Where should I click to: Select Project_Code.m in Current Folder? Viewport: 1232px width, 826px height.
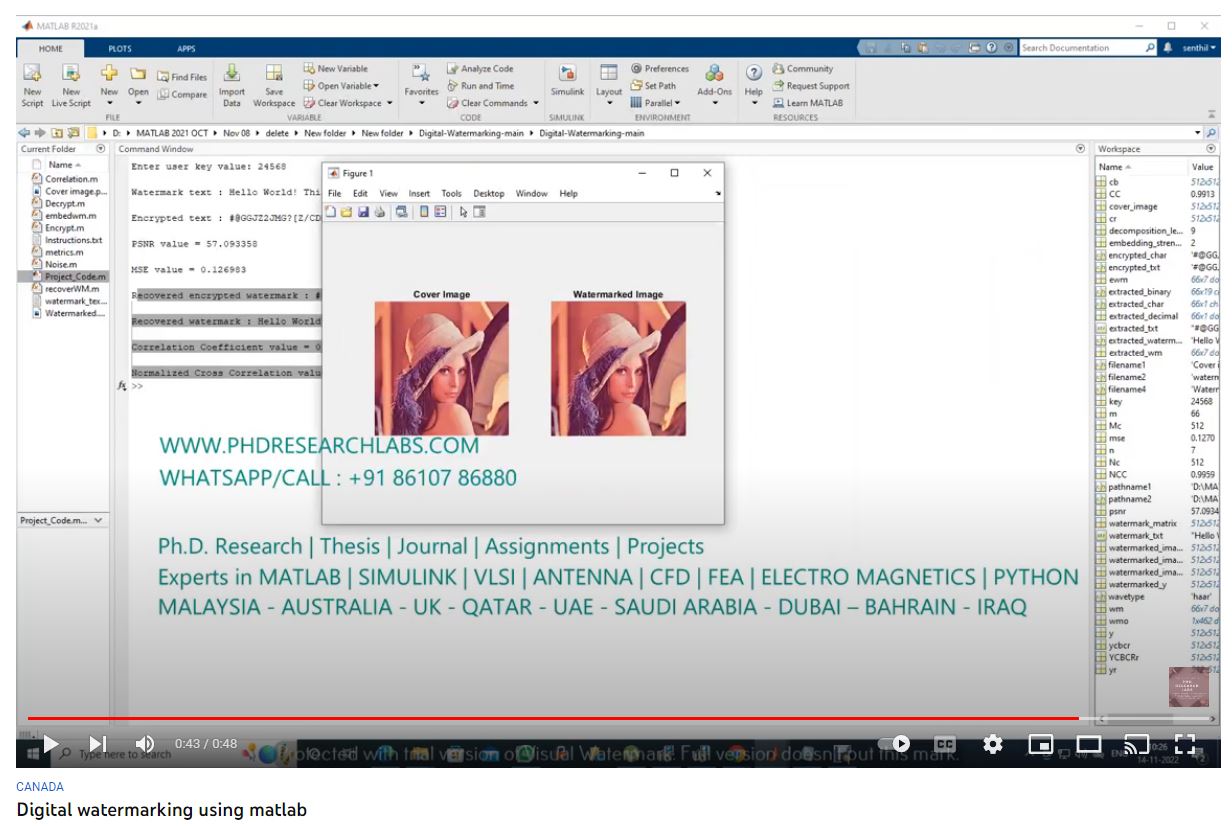tap(74, 276)
